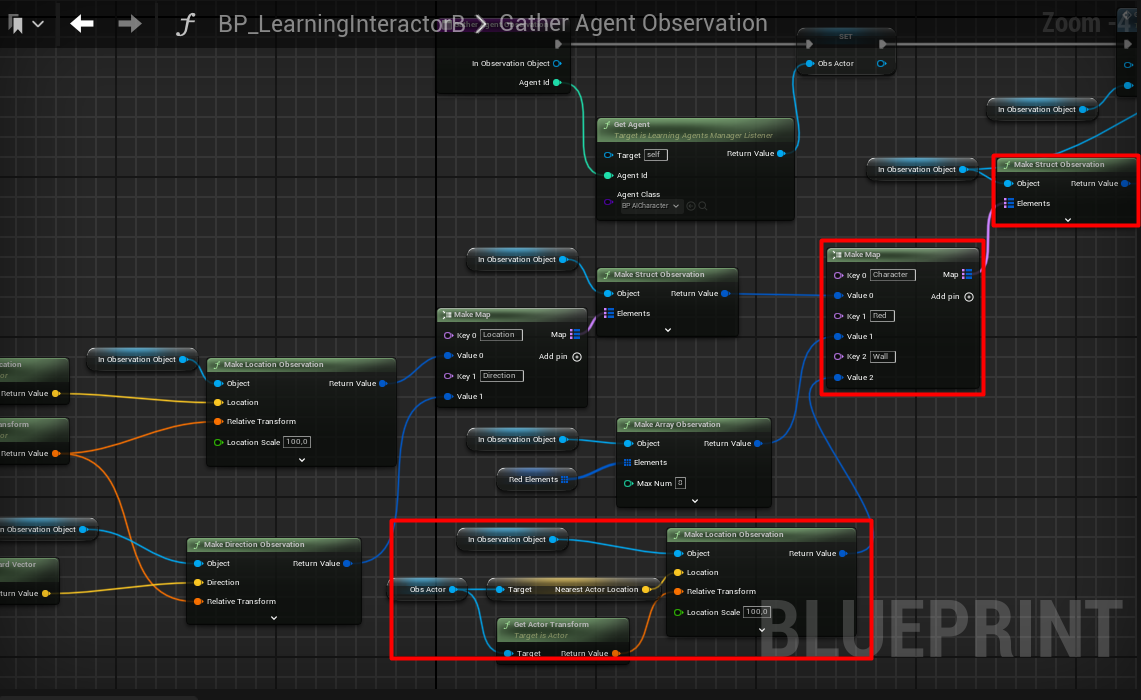Viewport: 1141px width, 700px height.
Task: Click the Return Value pin on Make Array Observation
Action: pyautogui.click(x=758, y=443)
